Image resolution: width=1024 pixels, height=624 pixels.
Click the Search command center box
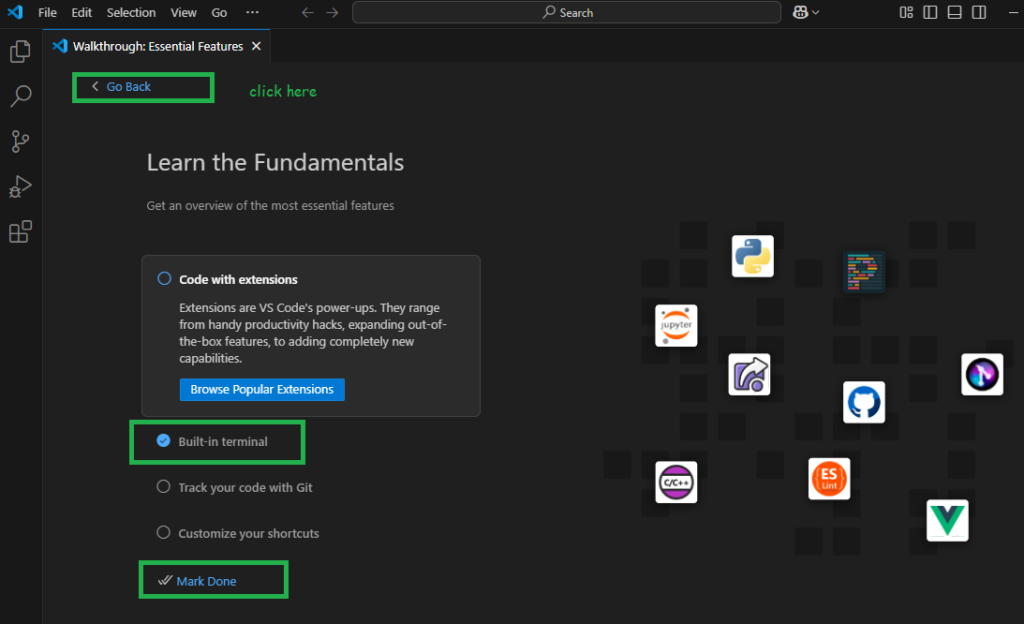(566, 13)
